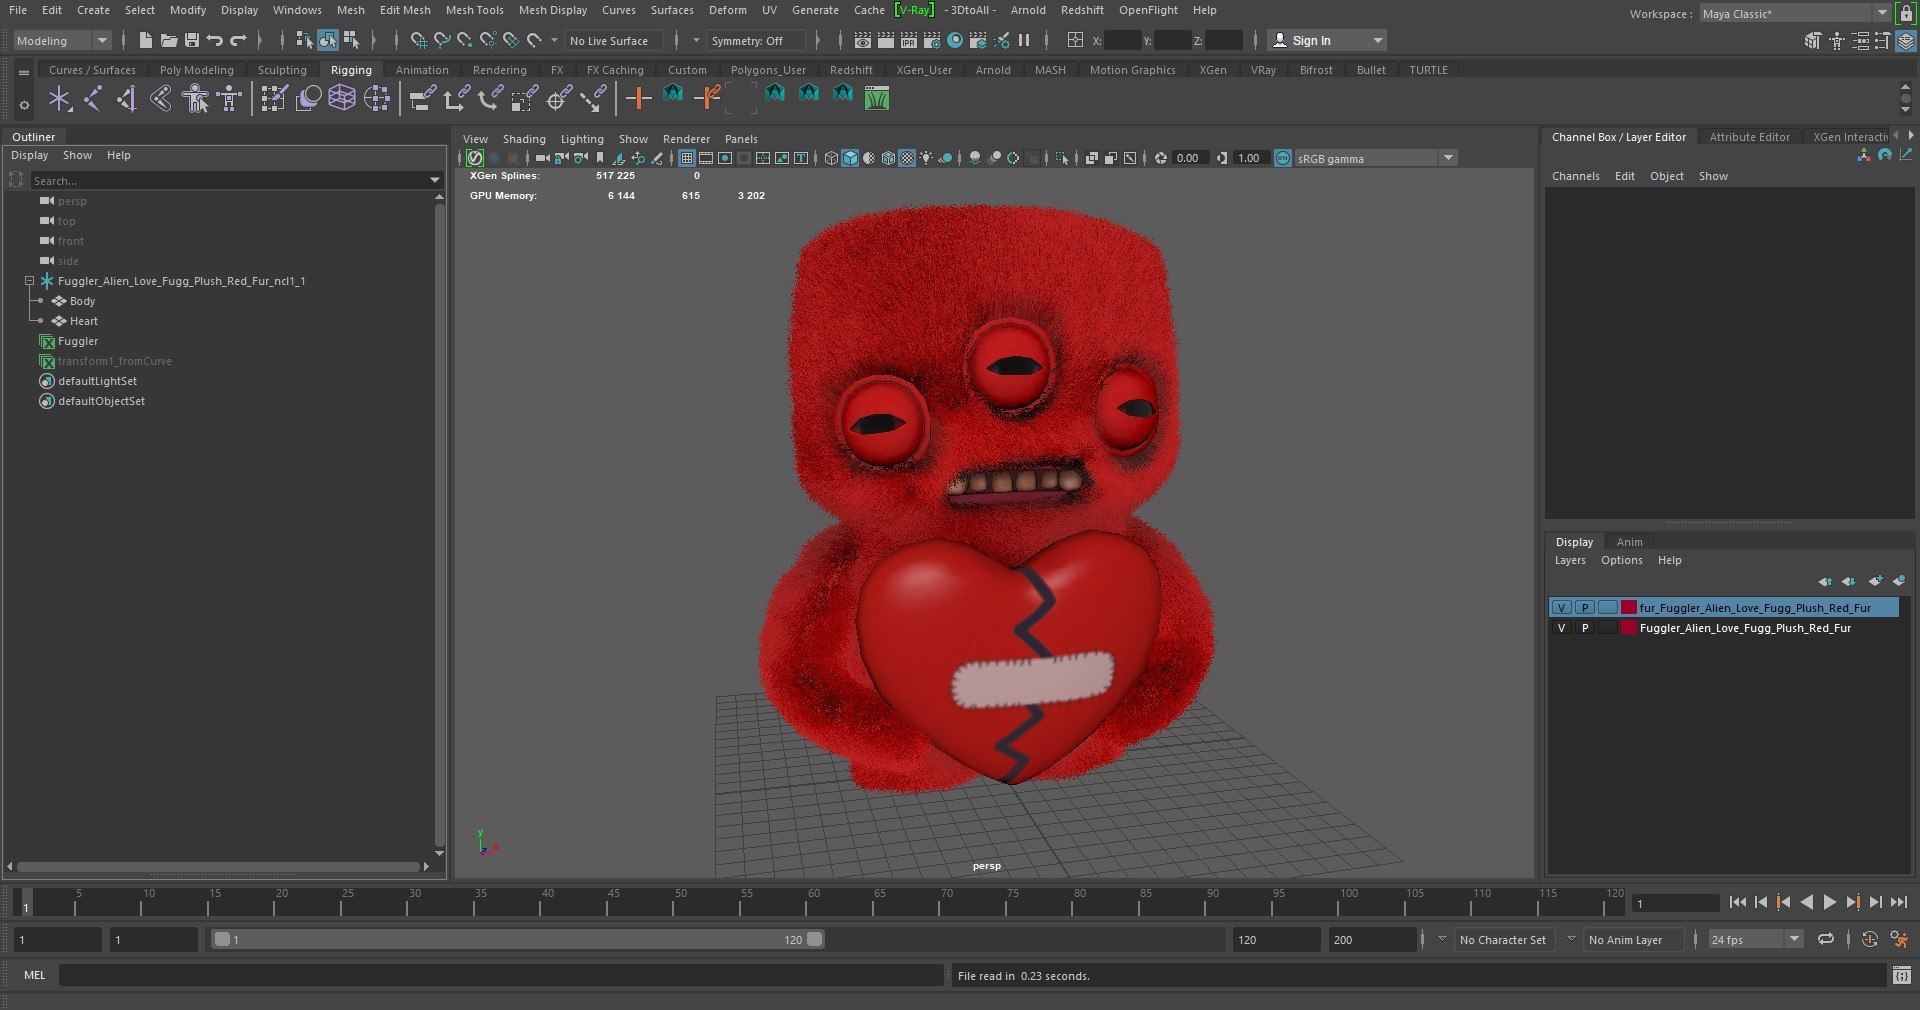This screenshot has height=1010, width=1920.
Task: Open a scene with the folder icon
Action: pyautogui.click(x=169, y=40)
